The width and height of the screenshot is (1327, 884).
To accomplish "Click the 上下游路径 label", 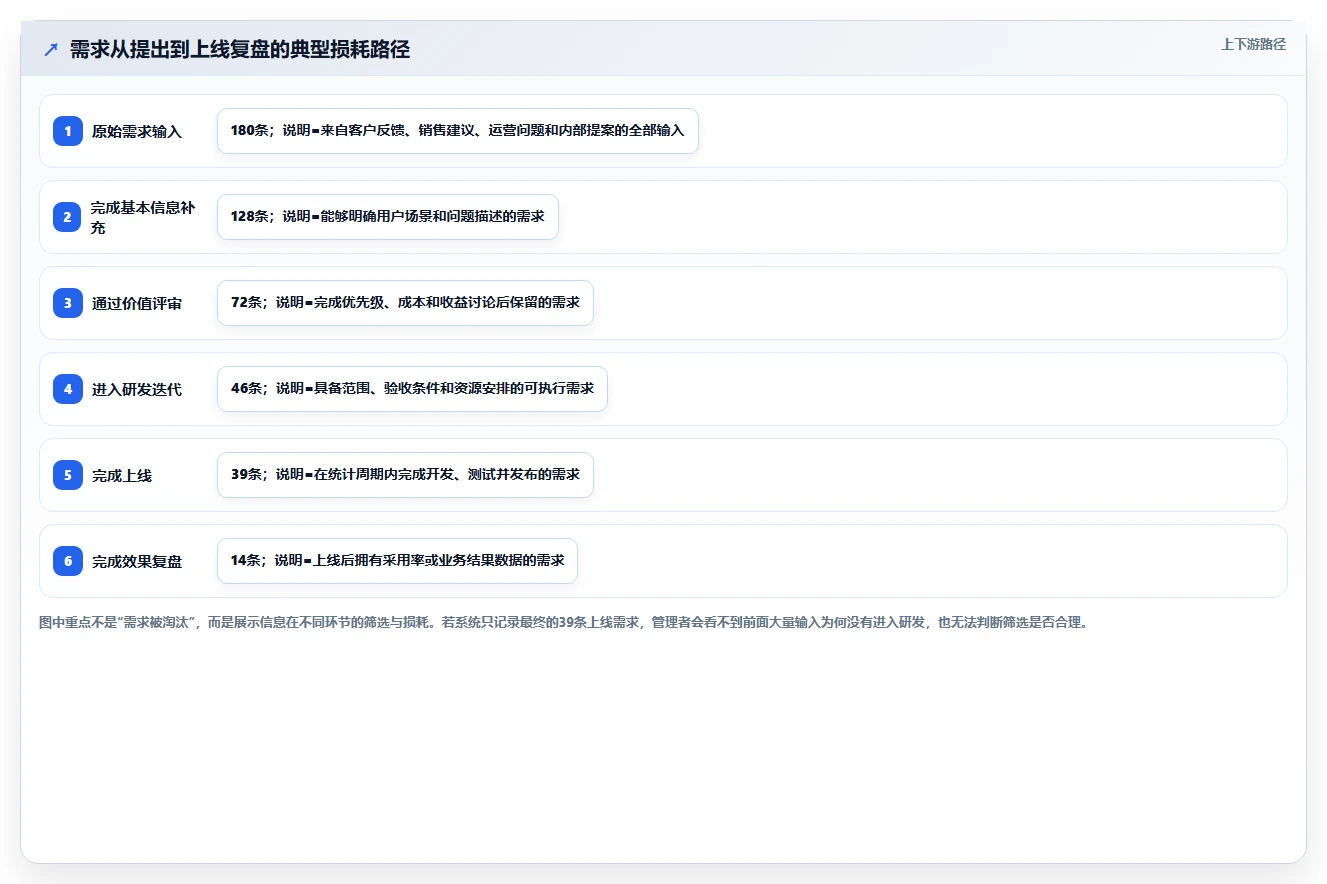I will 1253,44.
